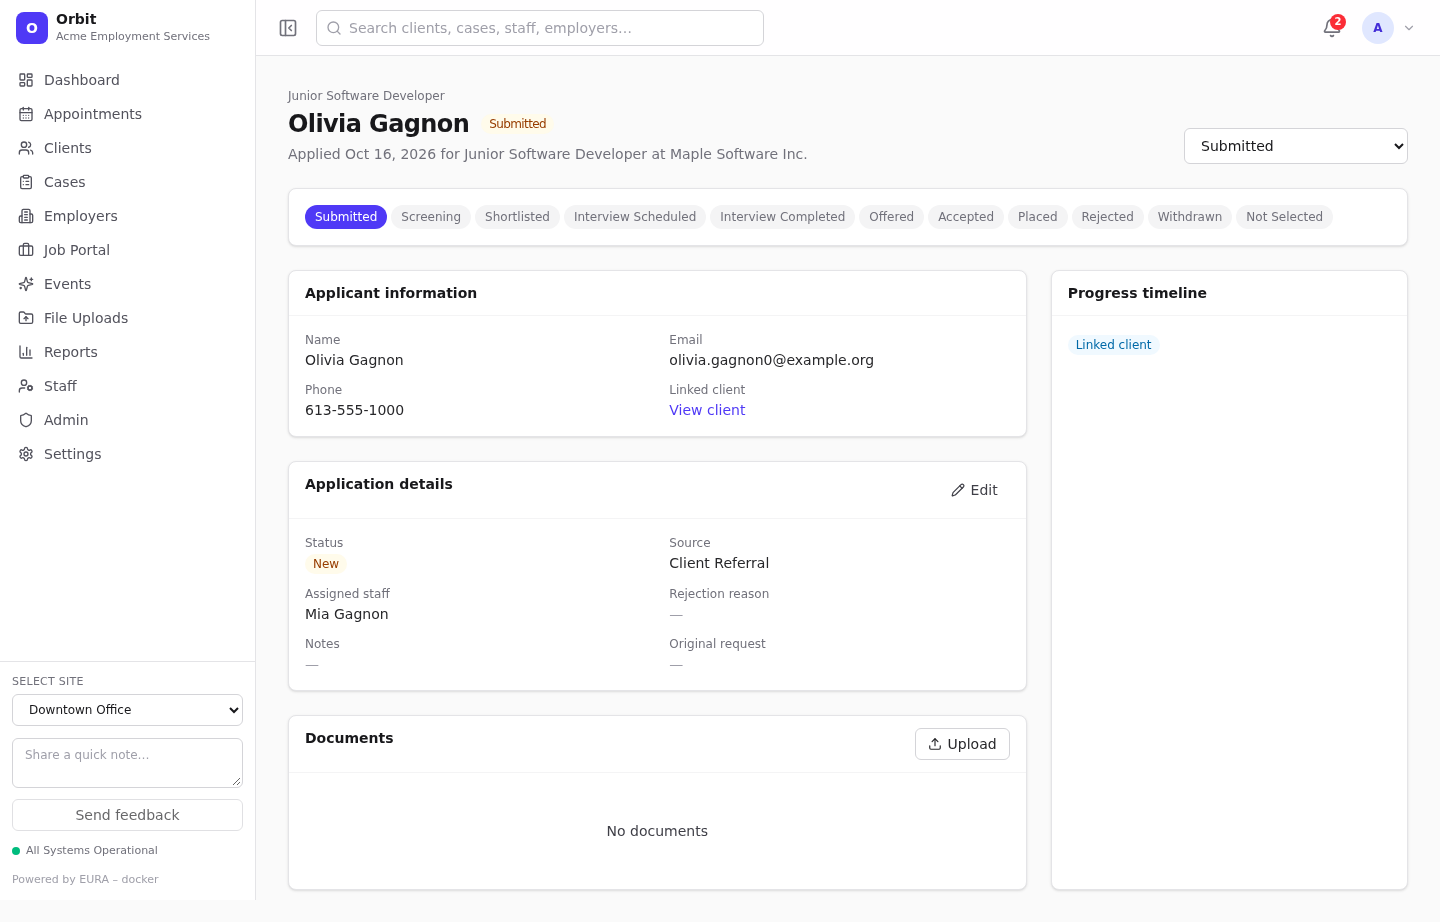Viewport: 1440px width, 922px height.
Task: Click the Appointments calendar icon
Action: pyautogui.click(x=26, y=114)
